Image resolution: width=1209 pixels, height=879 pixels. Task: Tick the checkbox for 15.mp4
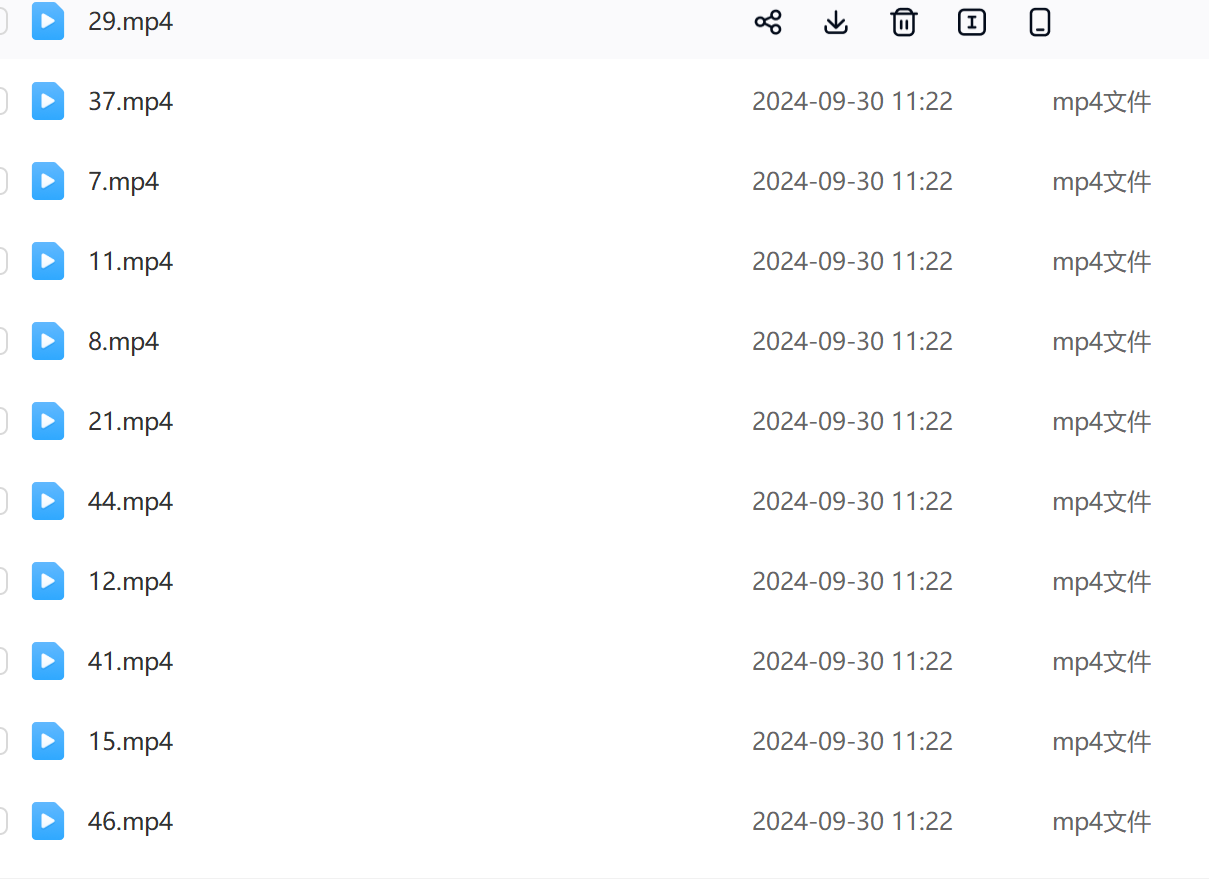[2, 741]
